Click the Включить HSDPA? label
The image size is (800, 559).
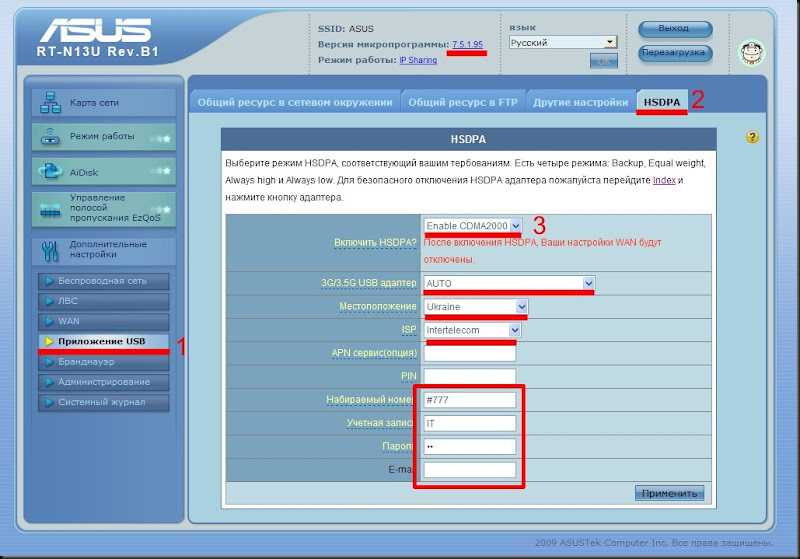coord(375,243)
